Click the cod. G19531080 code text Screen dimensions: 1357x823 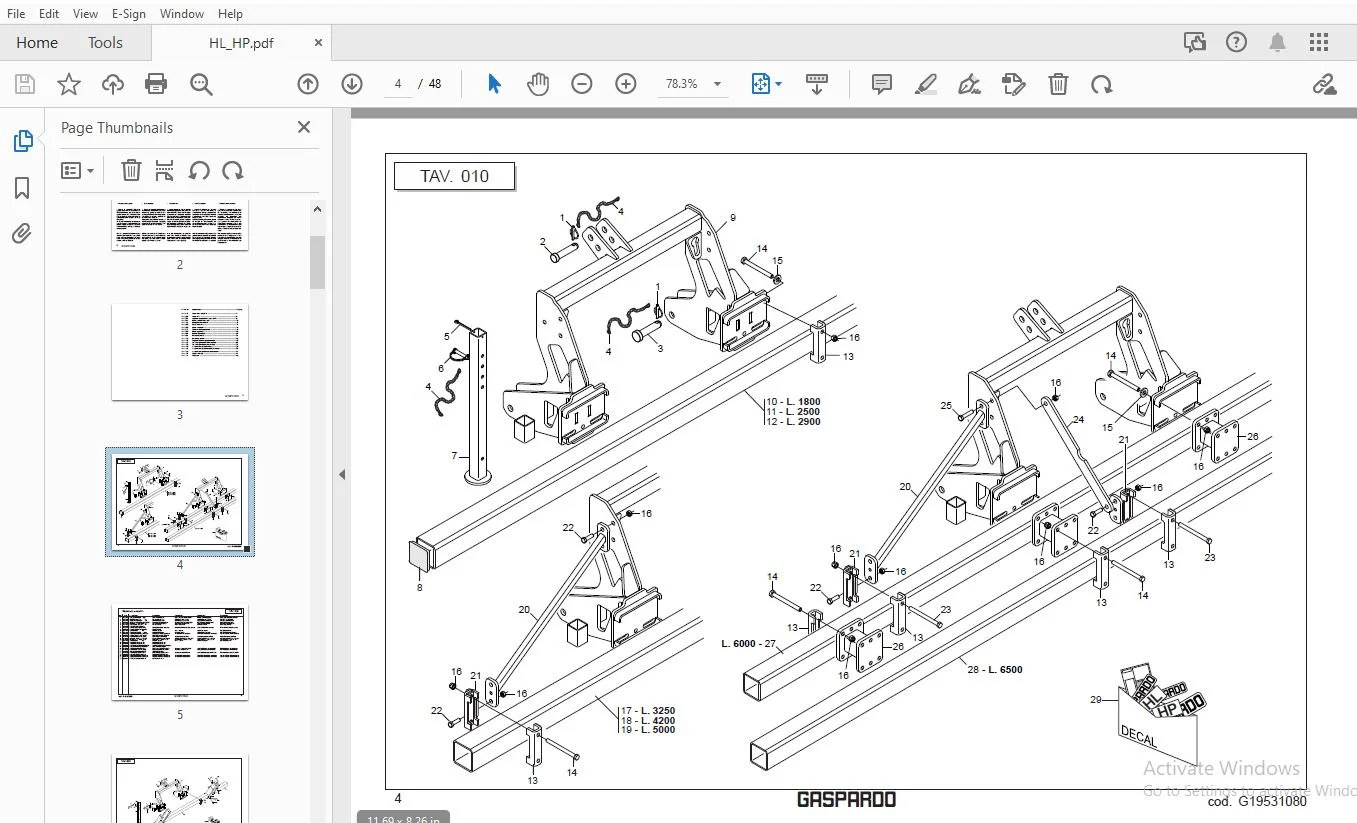(x=1257, y=801)
